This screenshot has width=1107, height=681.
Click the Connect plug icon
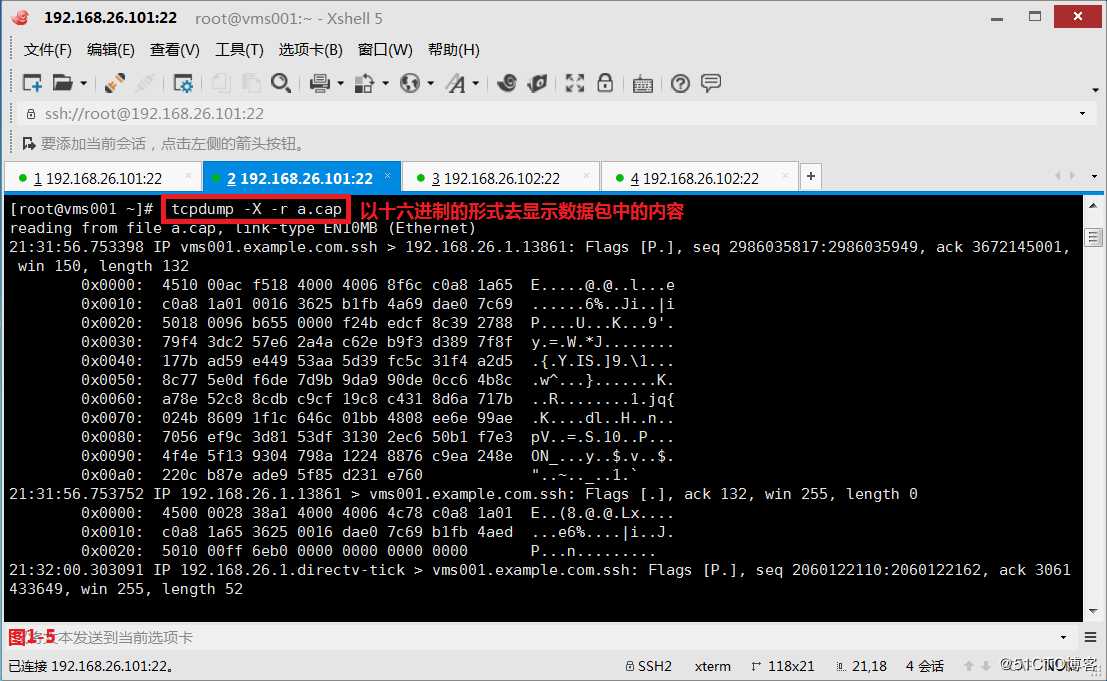[114, 83]
